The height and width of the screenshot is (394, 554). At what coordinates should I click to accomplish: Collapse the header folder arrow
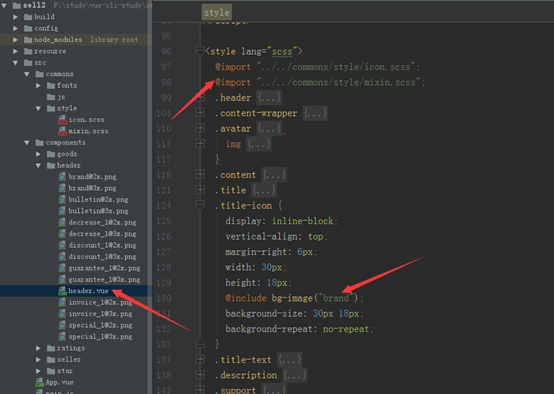click(x=38, y=165)
